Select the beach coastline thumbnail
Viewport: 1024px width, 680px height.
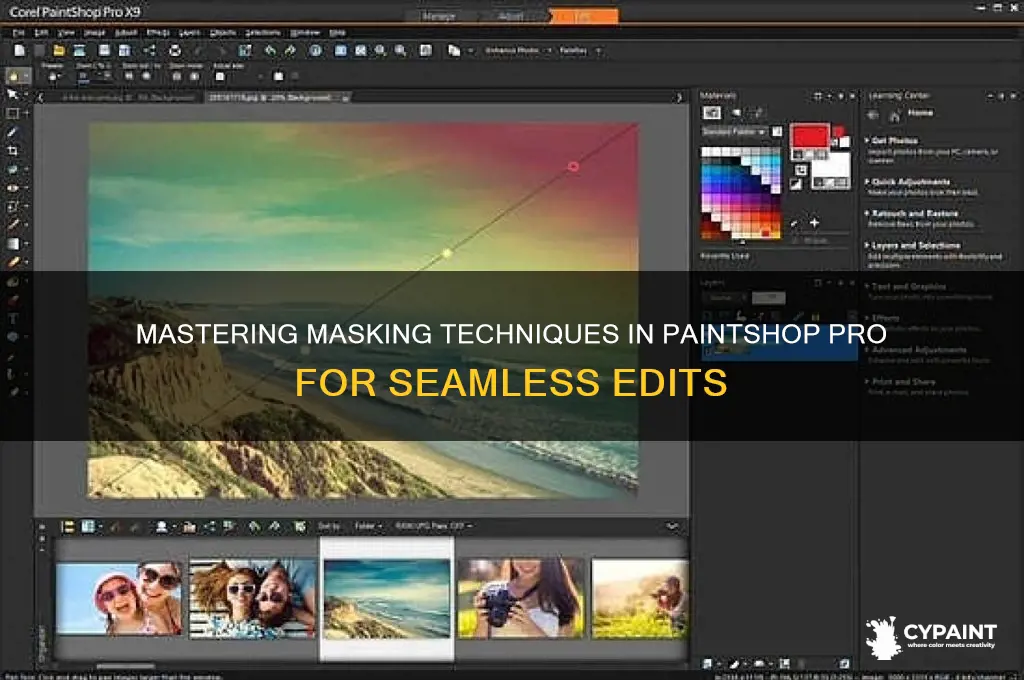pyautogui.click(x=387, y=599)
